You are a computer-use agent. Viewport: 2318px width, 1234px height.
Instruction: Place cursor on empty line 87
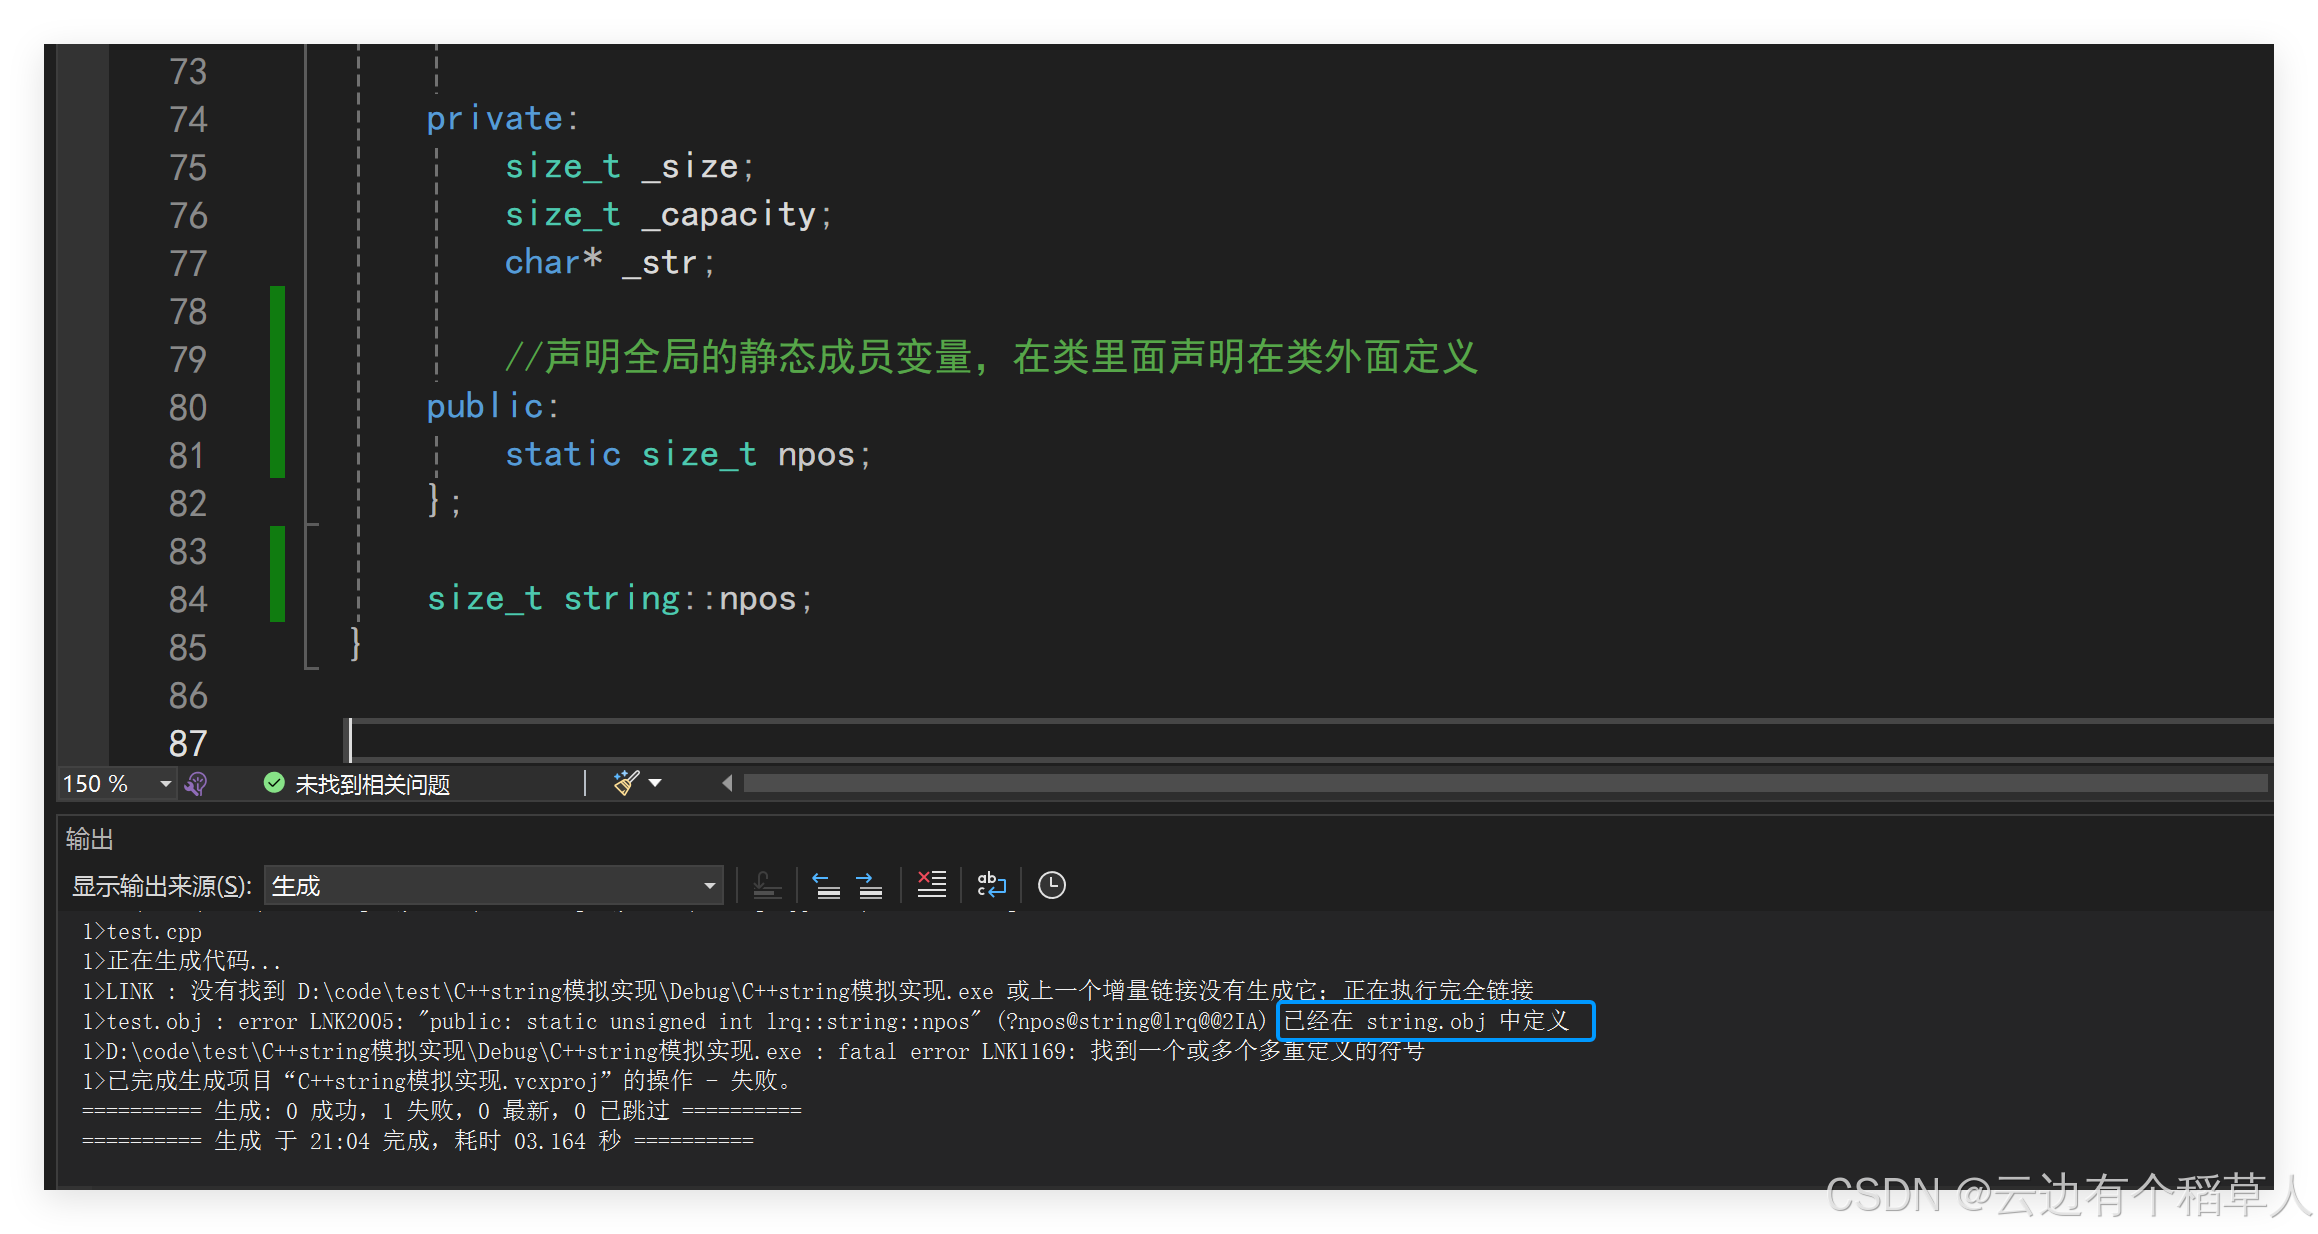tap(1308, 743)
